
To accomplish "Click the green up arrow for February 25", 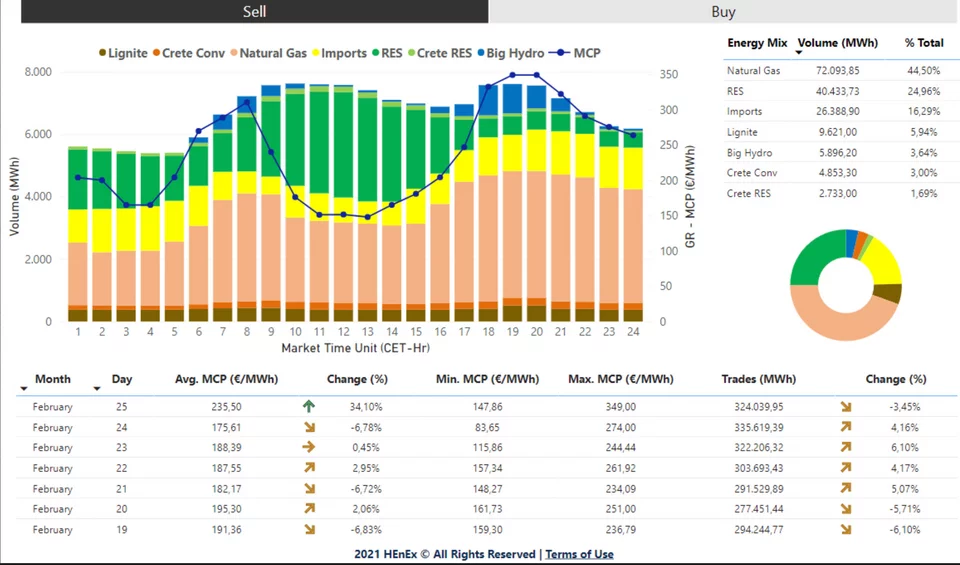I will 308,407.
